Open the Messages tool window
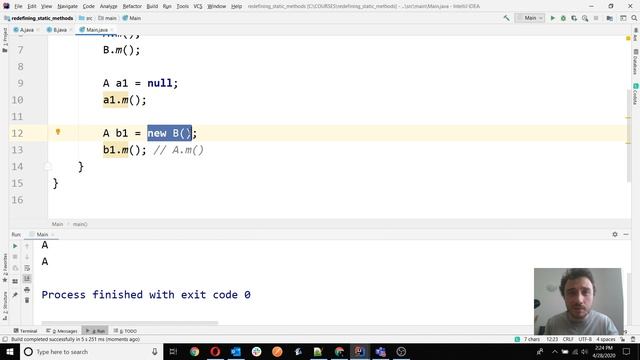Screen dimensions: 640x360 tap(62, 331)
